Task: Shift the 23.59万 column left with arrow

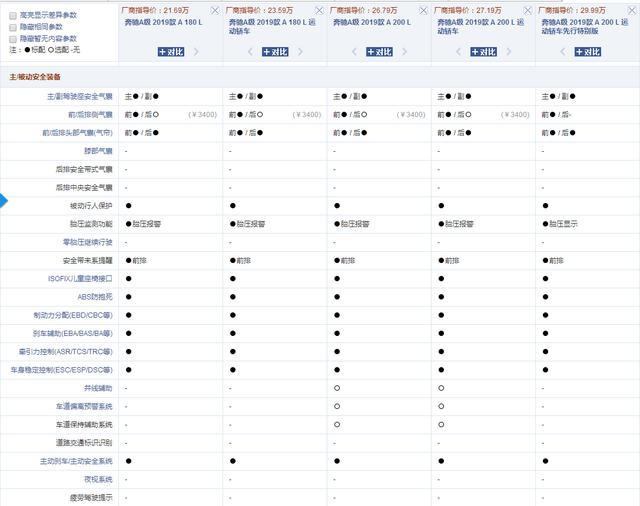Action: click(x=251, y=52)
